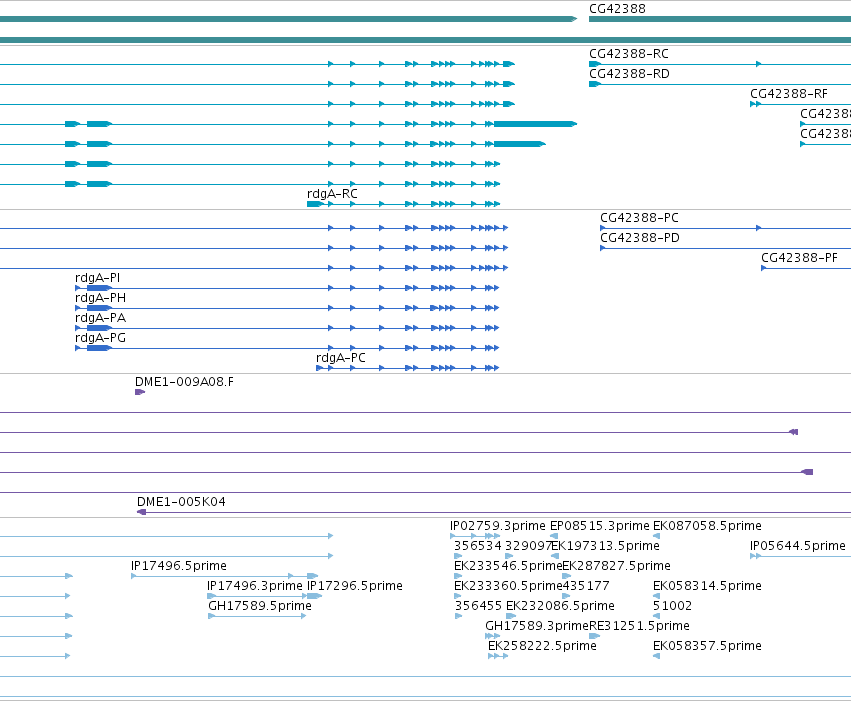Click the IP05644.5prime EST label
This screenshot has height=701, width=851.
[x=798, y=546]
